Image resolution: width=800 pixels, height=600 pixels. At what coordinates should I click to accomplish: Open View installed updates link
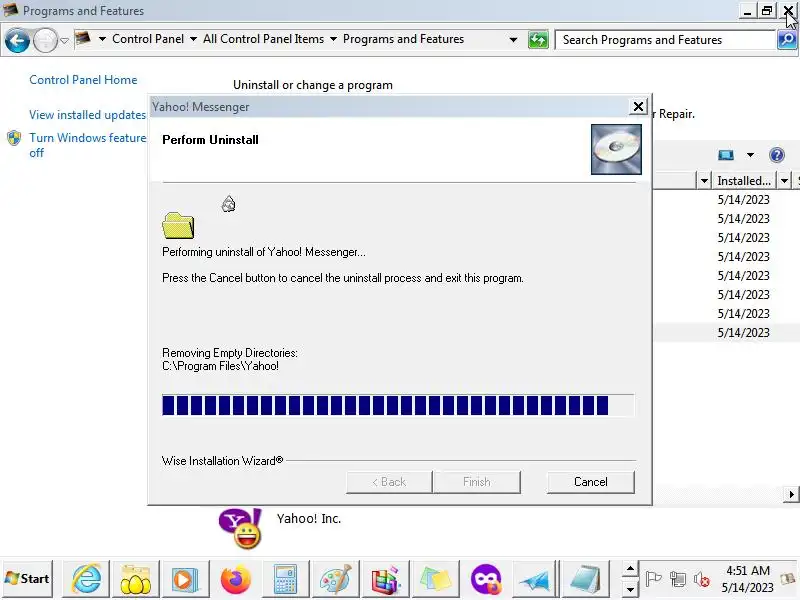pos(87,115)
